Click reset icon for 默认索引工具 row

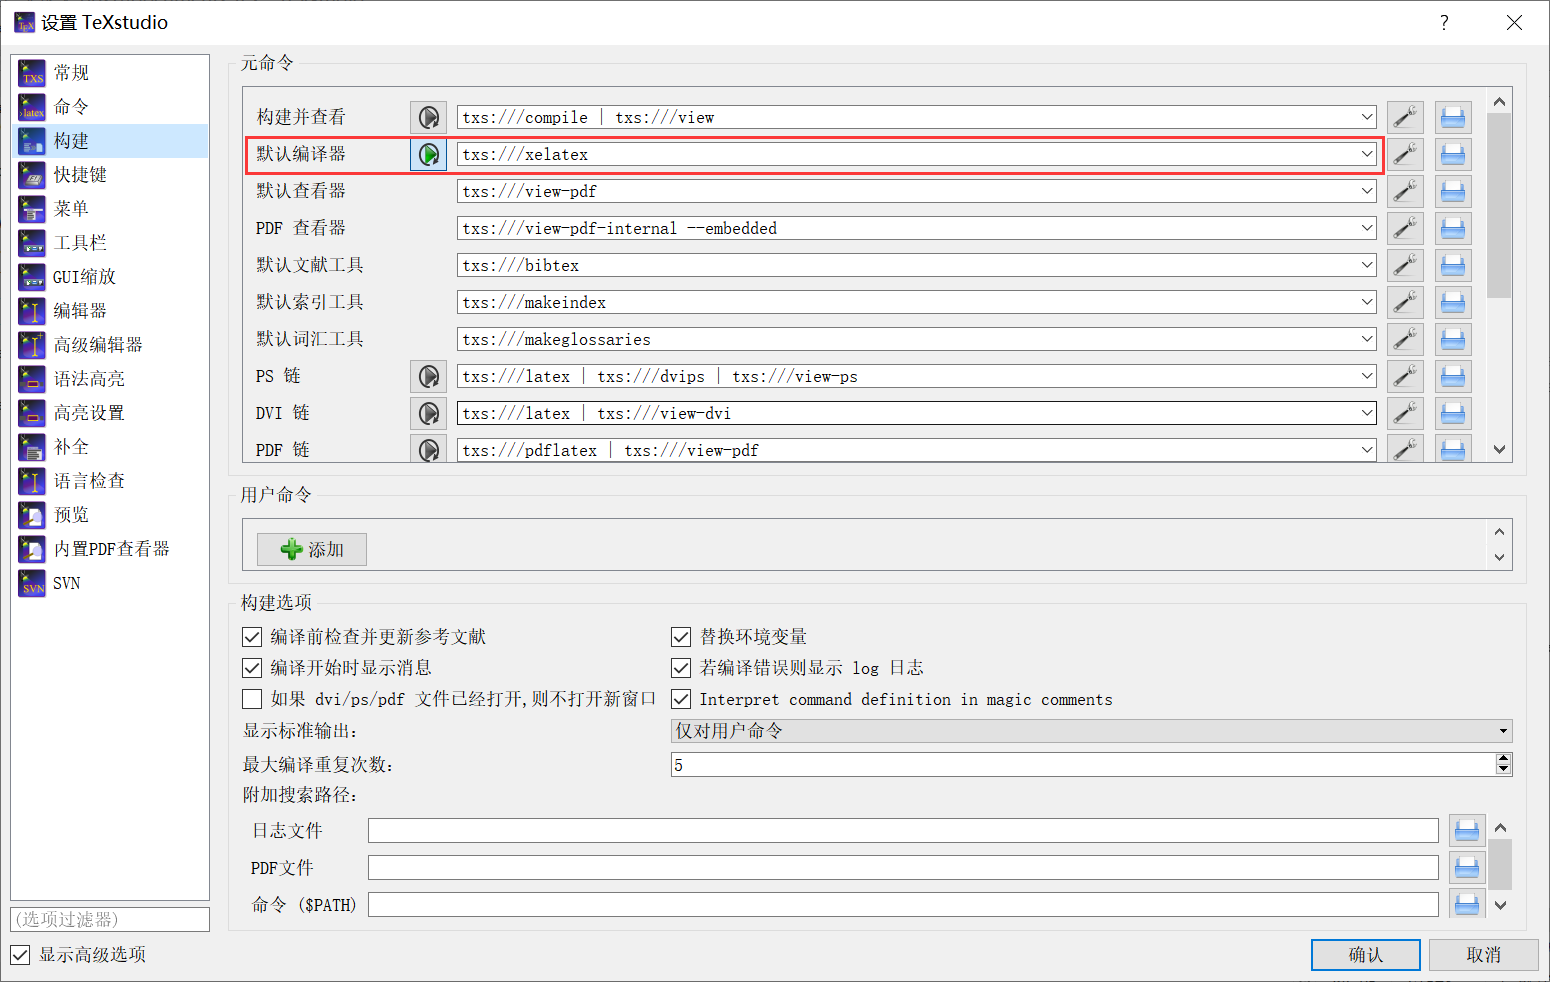(1453, 302)
